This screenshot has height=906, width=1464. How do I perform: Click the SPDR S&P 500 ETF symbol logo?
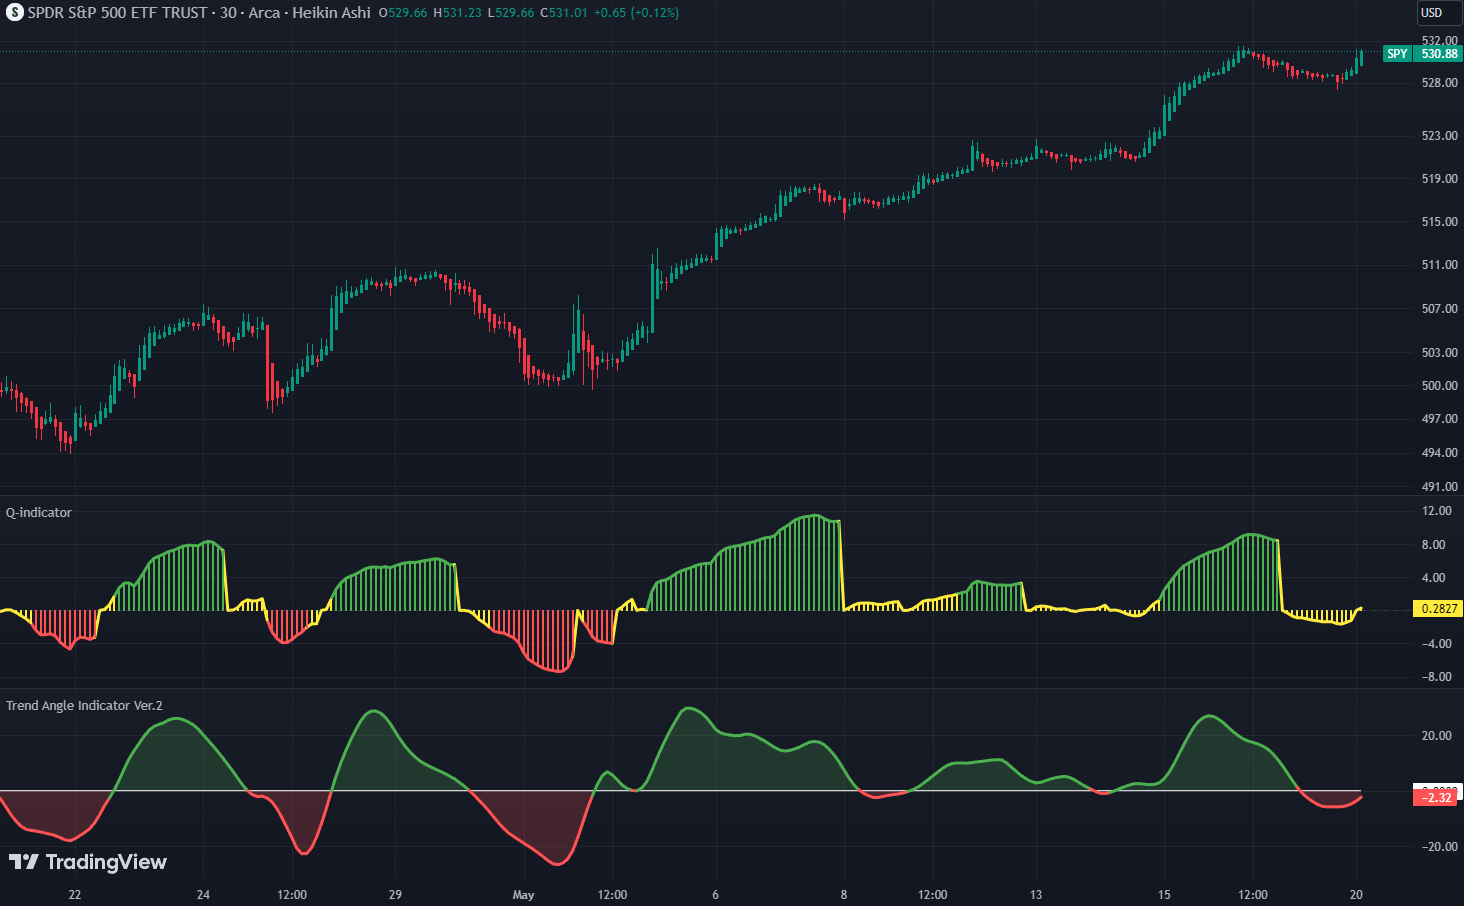(x=14, y=13)
